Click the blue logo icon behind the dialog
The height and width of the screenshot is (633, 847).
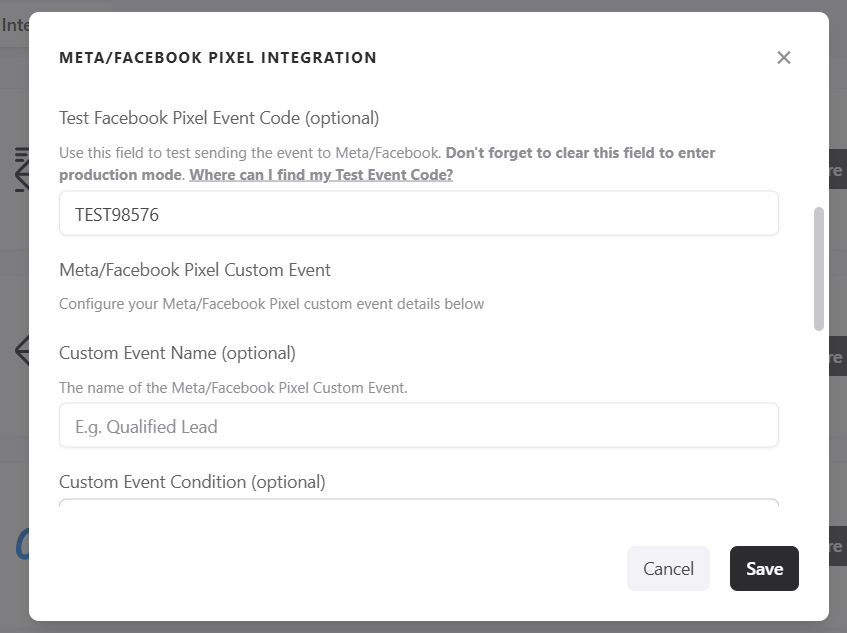[x=21, y=543]
